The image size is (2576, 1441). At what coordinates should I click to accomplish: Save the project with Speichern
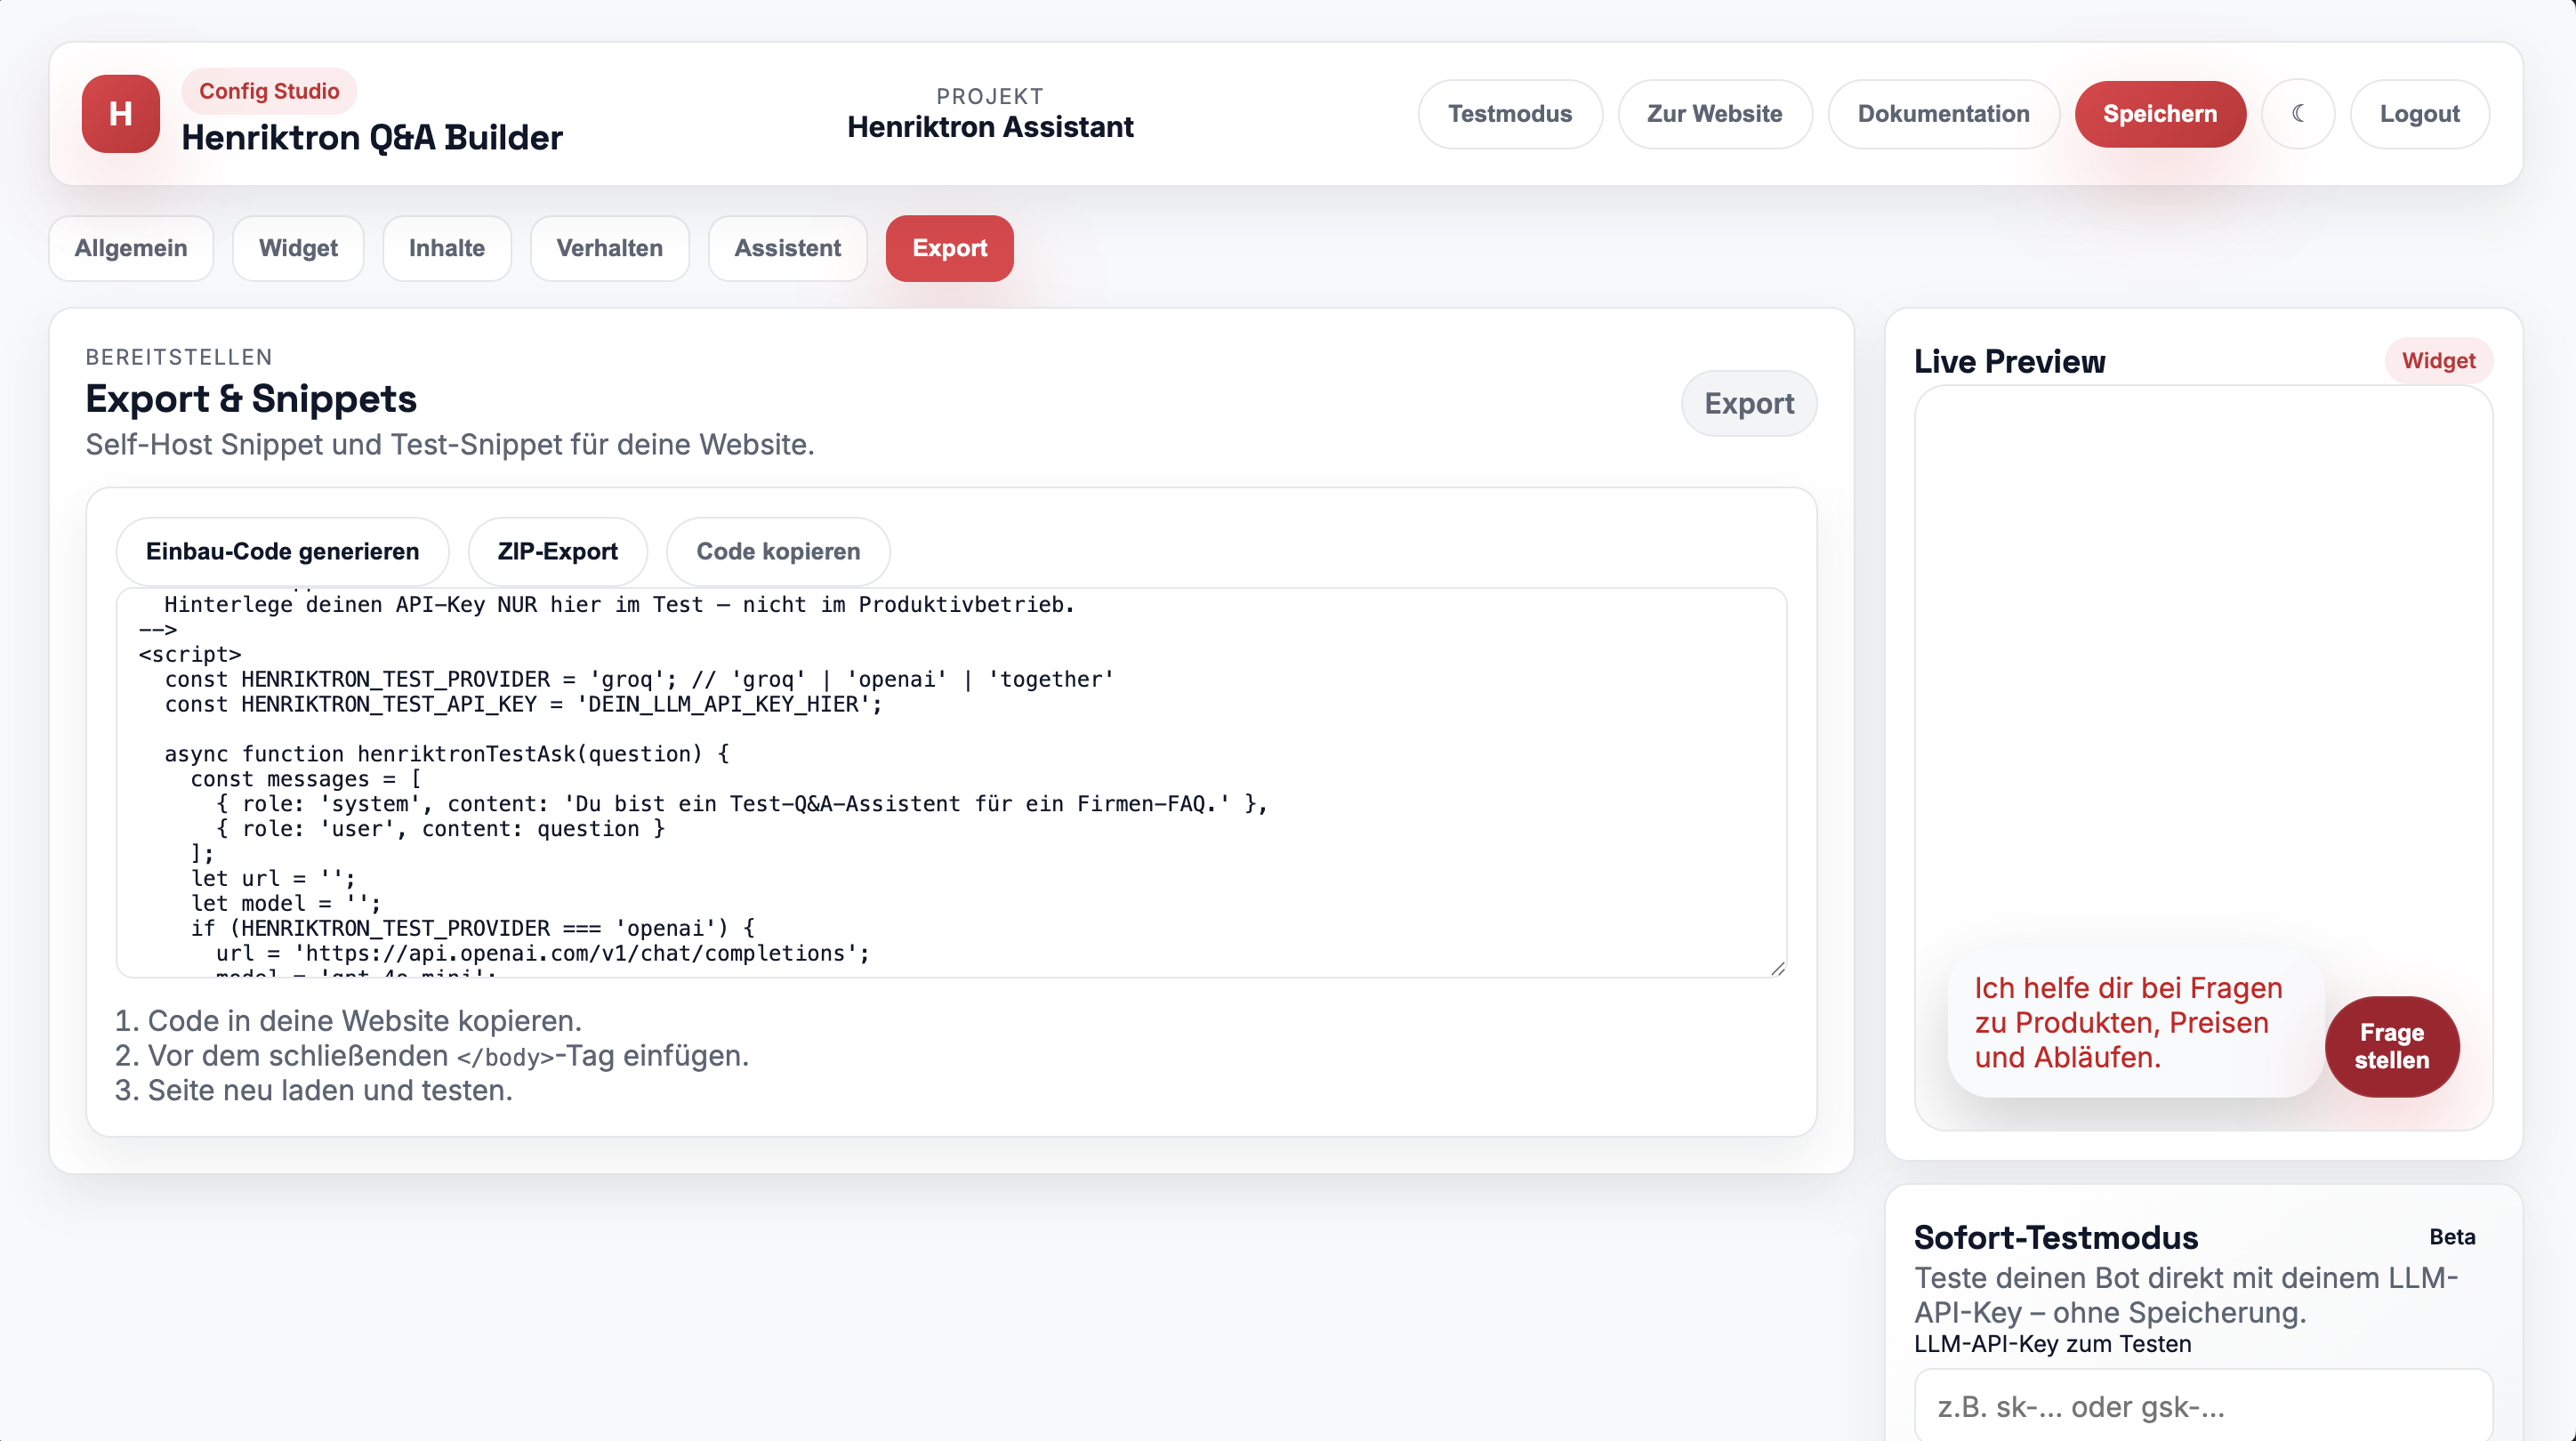tap(2160, 114)
